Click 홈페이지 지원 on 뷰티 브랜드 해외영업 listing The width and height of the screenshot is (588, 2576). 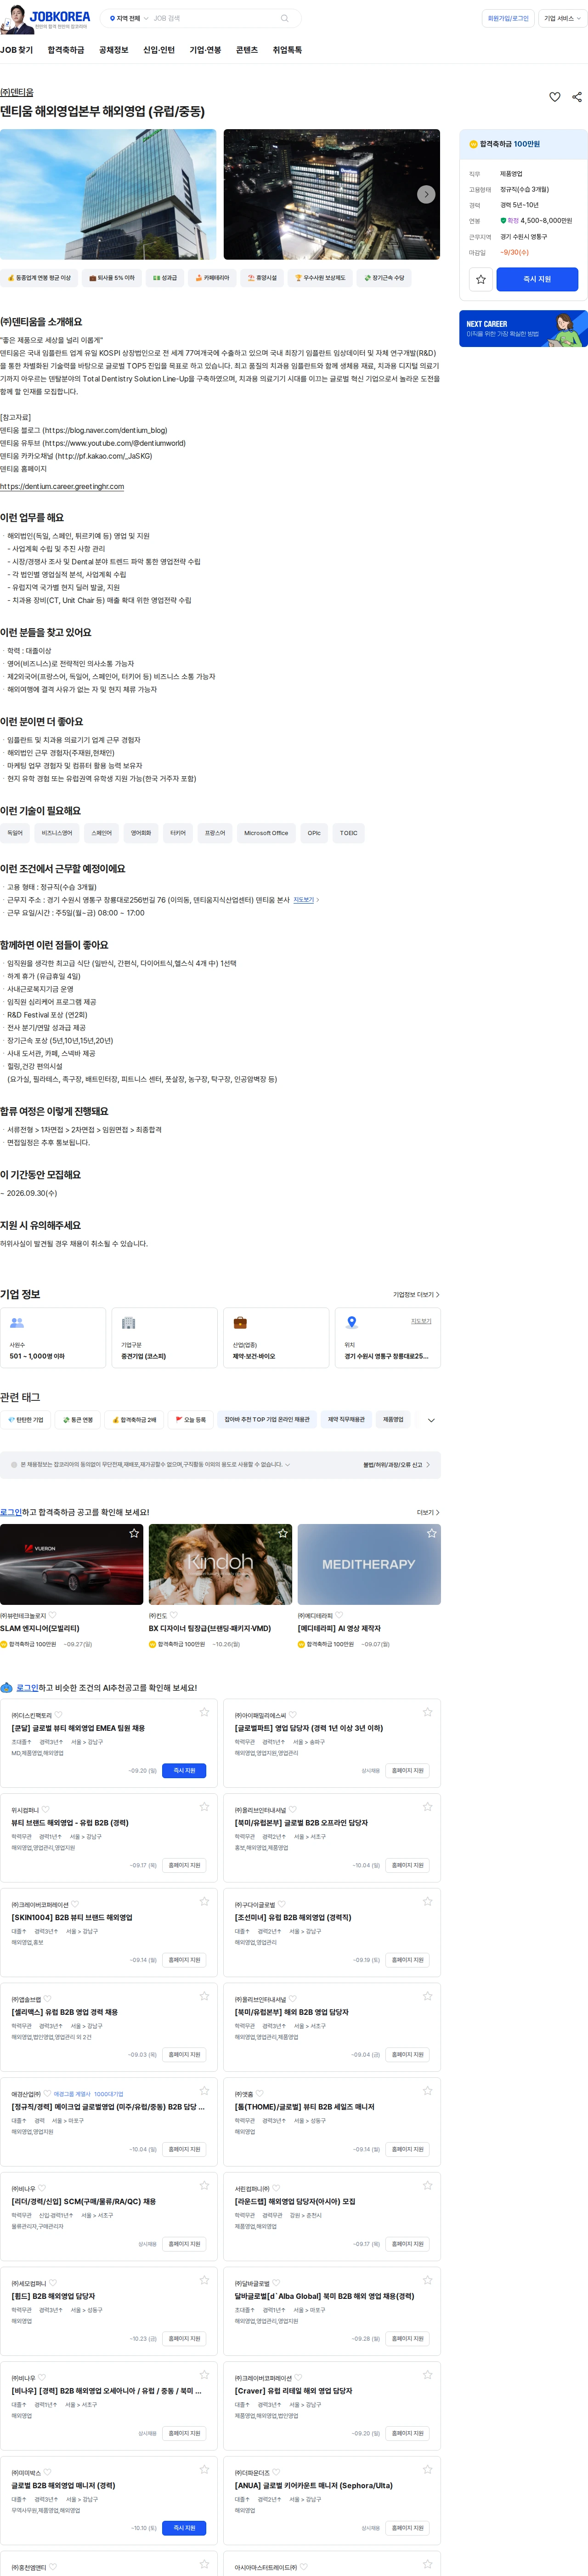coord(185,1865)
